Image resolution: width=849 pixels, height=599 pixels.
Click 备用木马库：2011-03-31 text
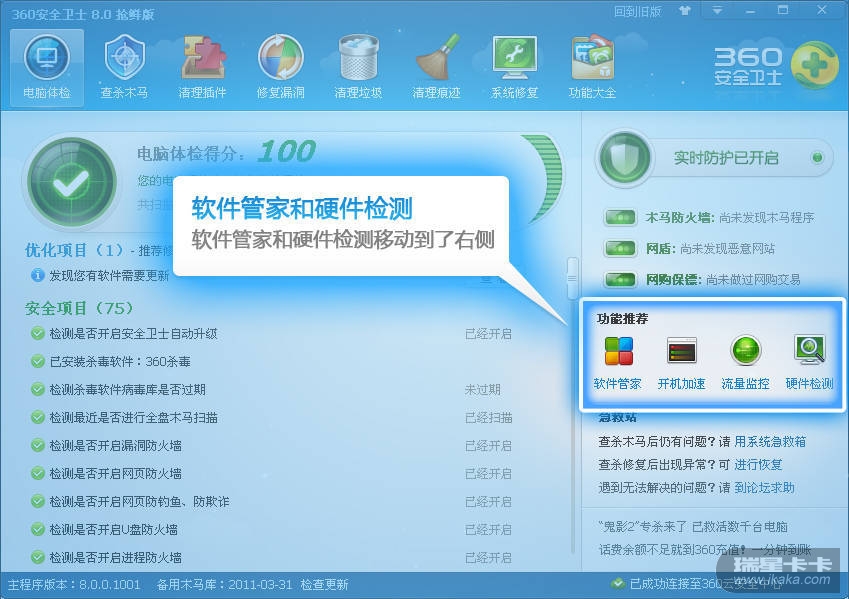(x=224, y=585)
